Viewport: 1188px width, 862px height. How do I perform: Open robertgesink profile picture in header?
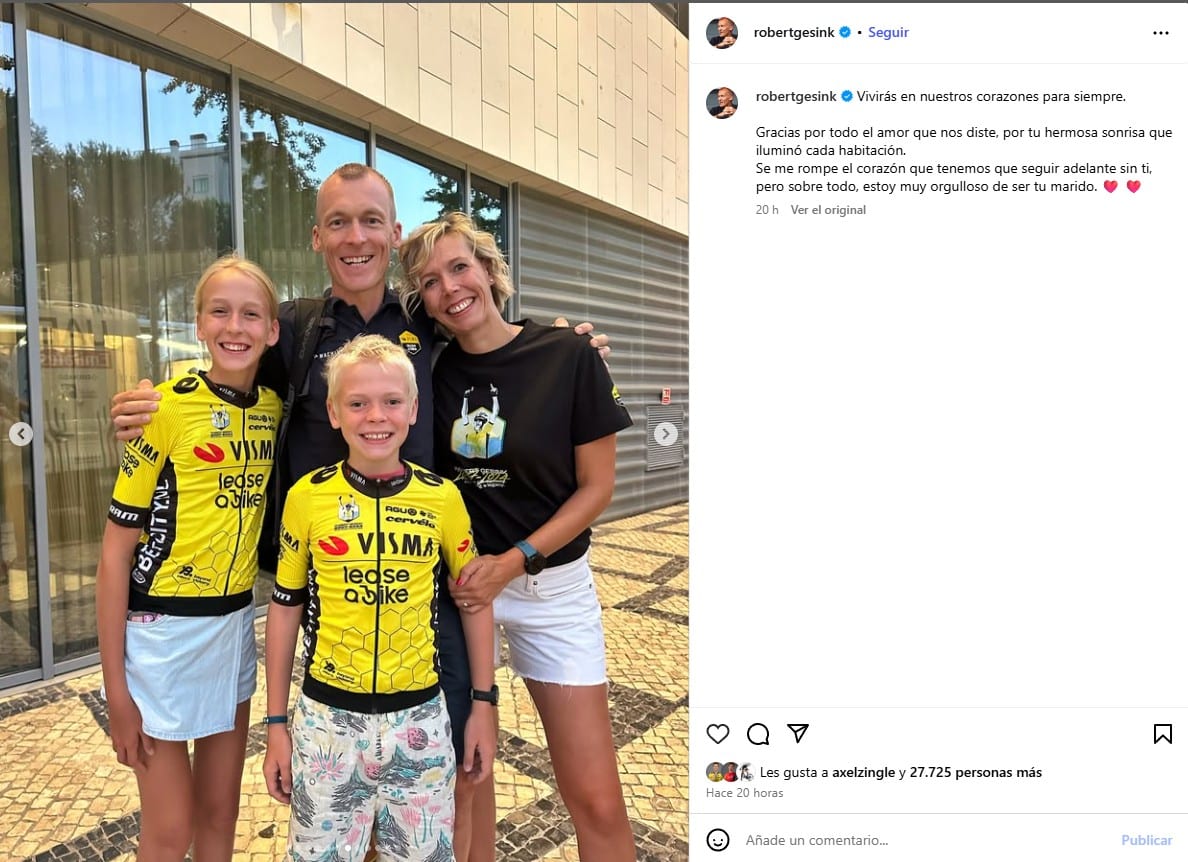(x=721, y=33)
